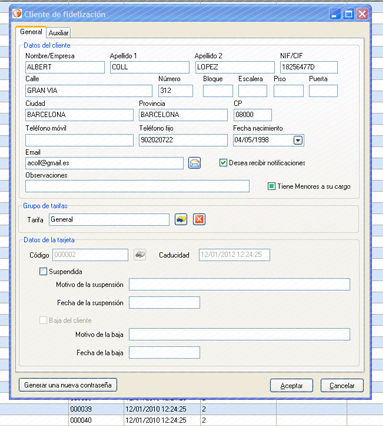The image size is (383, 426).
Task: Click the email send icon next to Email field
Action: point(194,163)
